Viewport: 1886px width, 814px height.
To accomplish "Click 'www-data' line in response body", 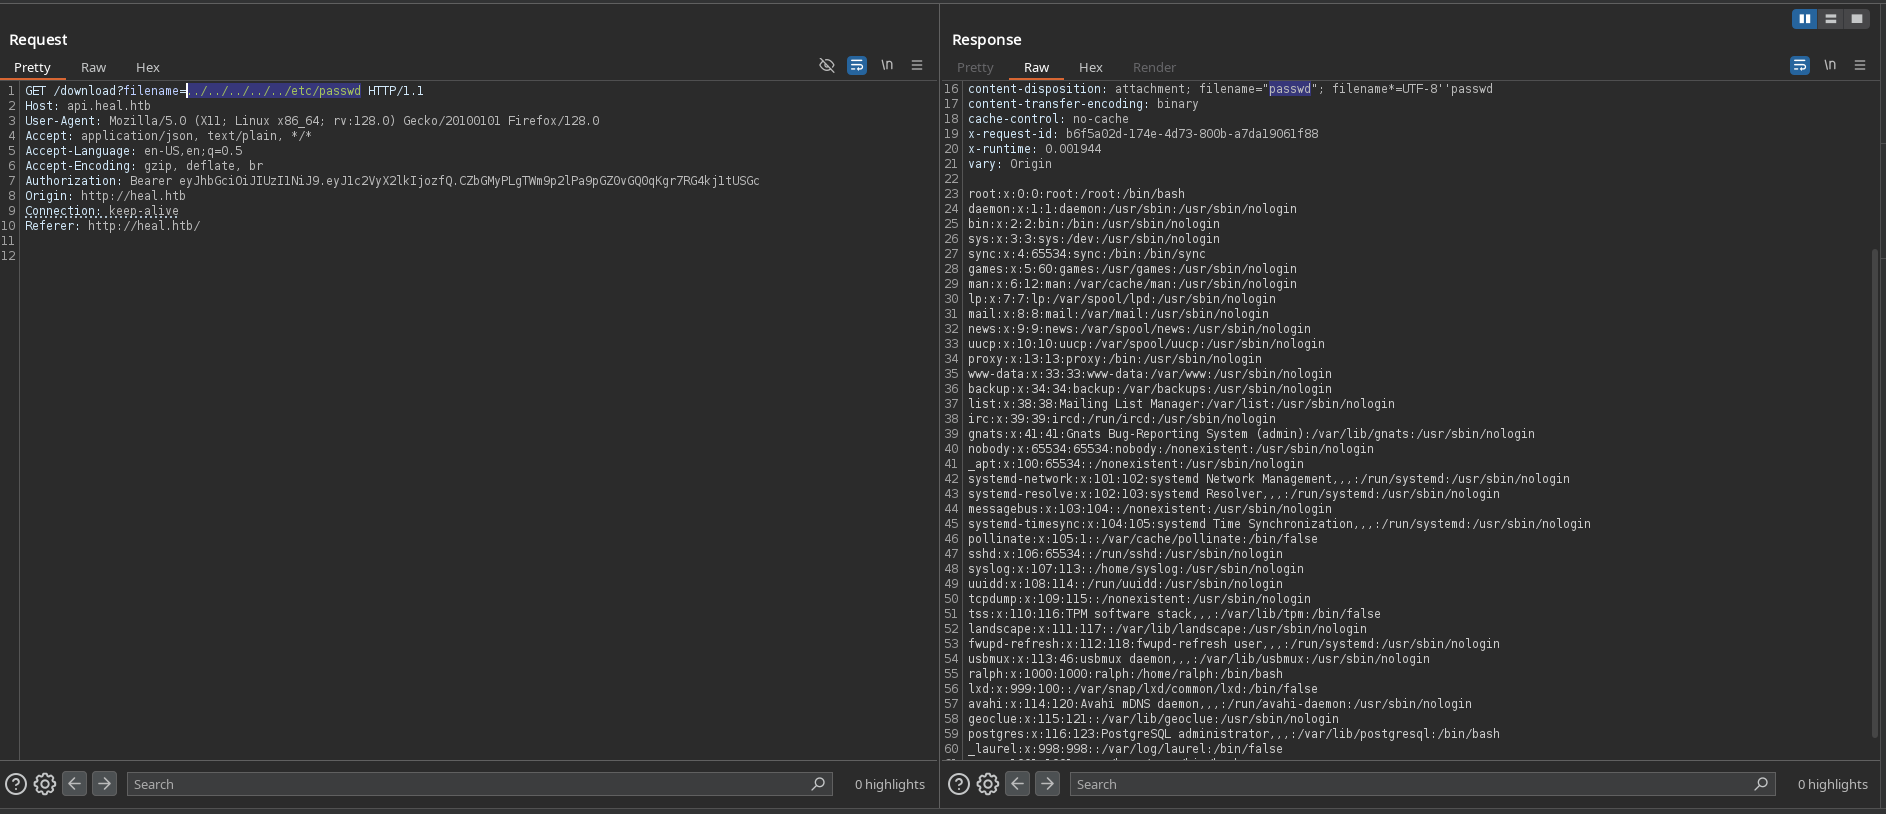I will [1150, 374].
